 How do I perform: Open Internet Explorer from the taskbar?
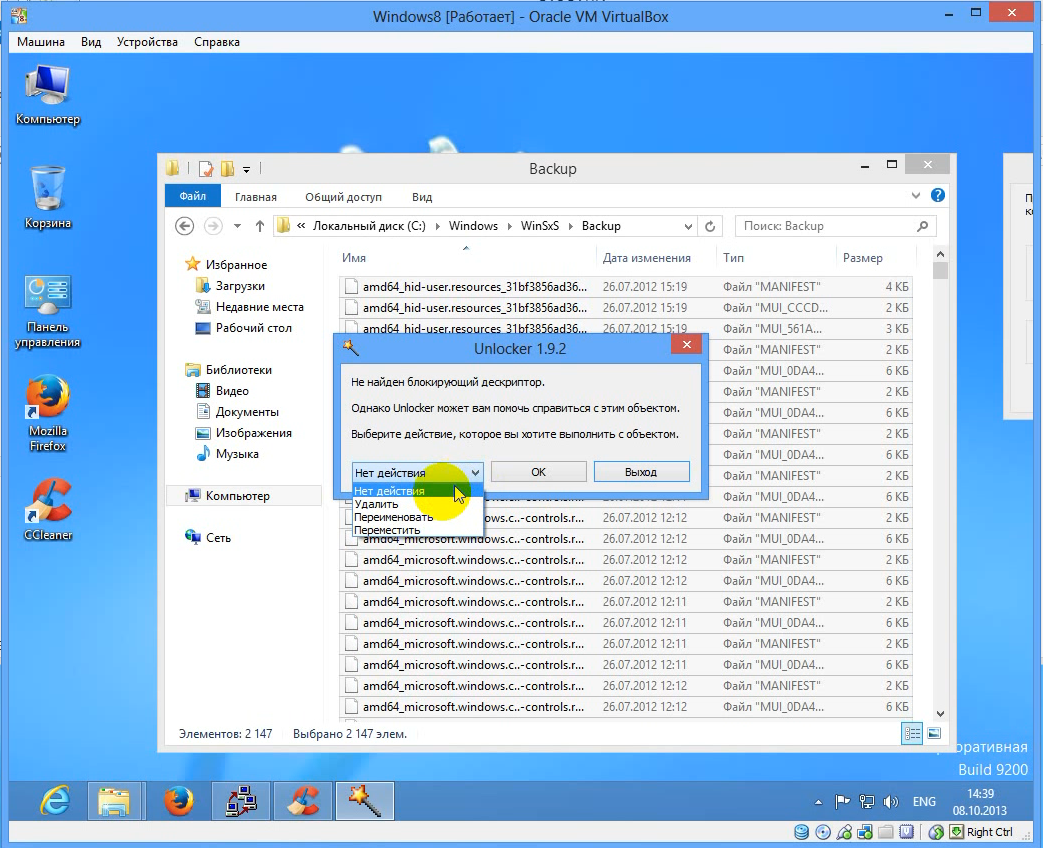point(55,801)
